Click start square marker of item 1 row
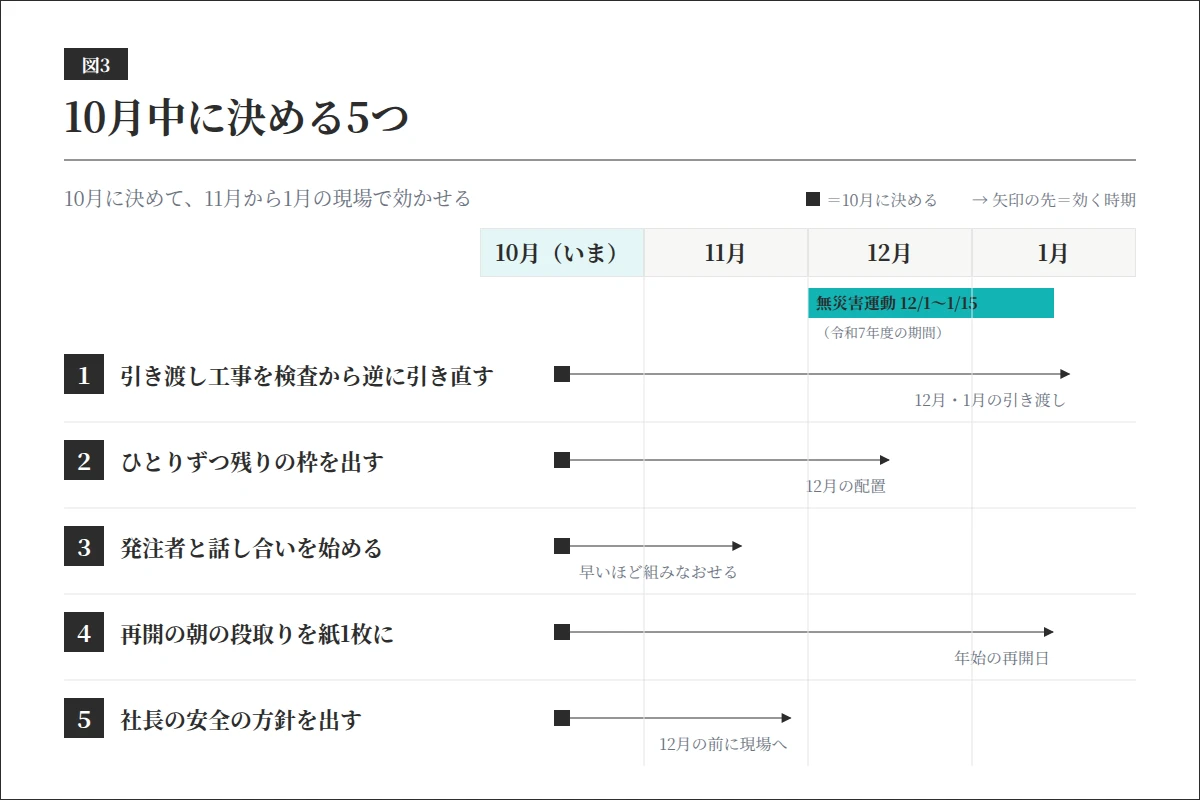 pyautogui.click(x=562, y=374)
